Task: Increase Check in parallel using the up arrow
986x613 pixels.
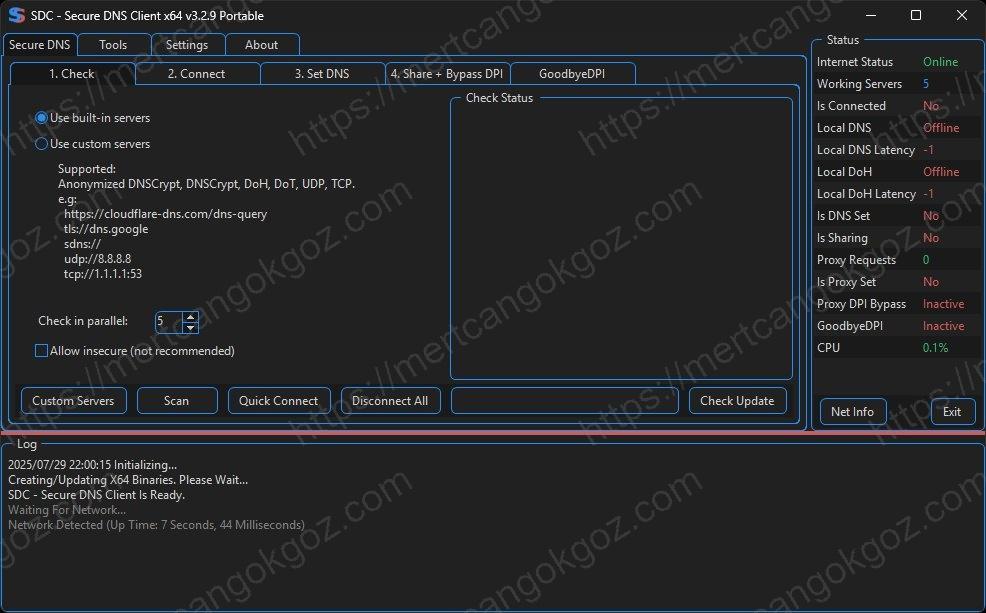Action: coord(188,317)
